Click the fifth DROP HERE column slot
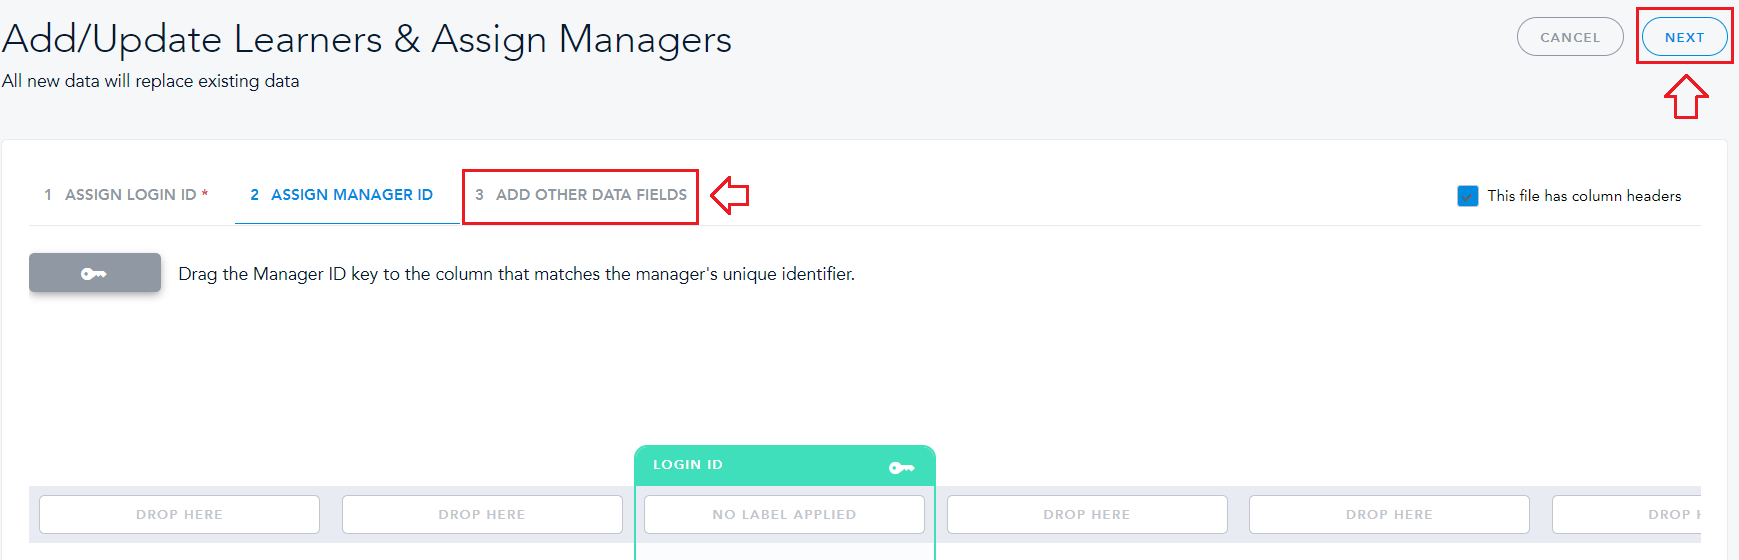 [x=1389, y=514]
